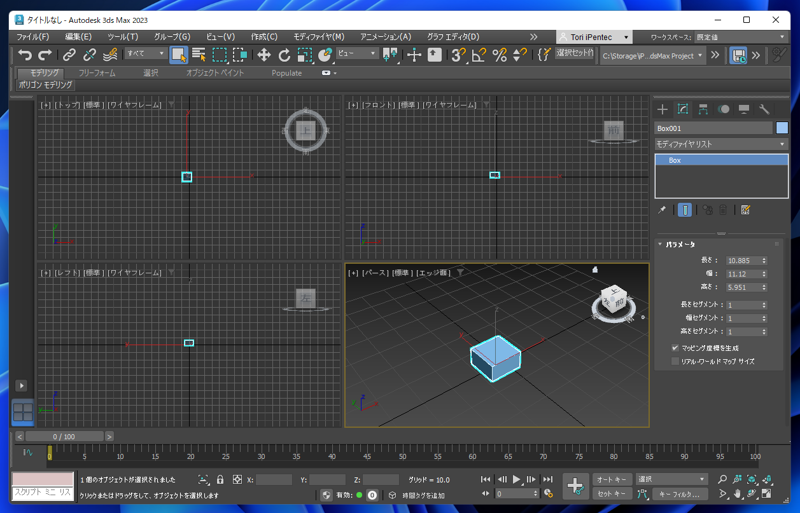Select the Box entry in modifier stack
Image resolution: width=800 pixels, height=513 pixels.
pos(721,160)
